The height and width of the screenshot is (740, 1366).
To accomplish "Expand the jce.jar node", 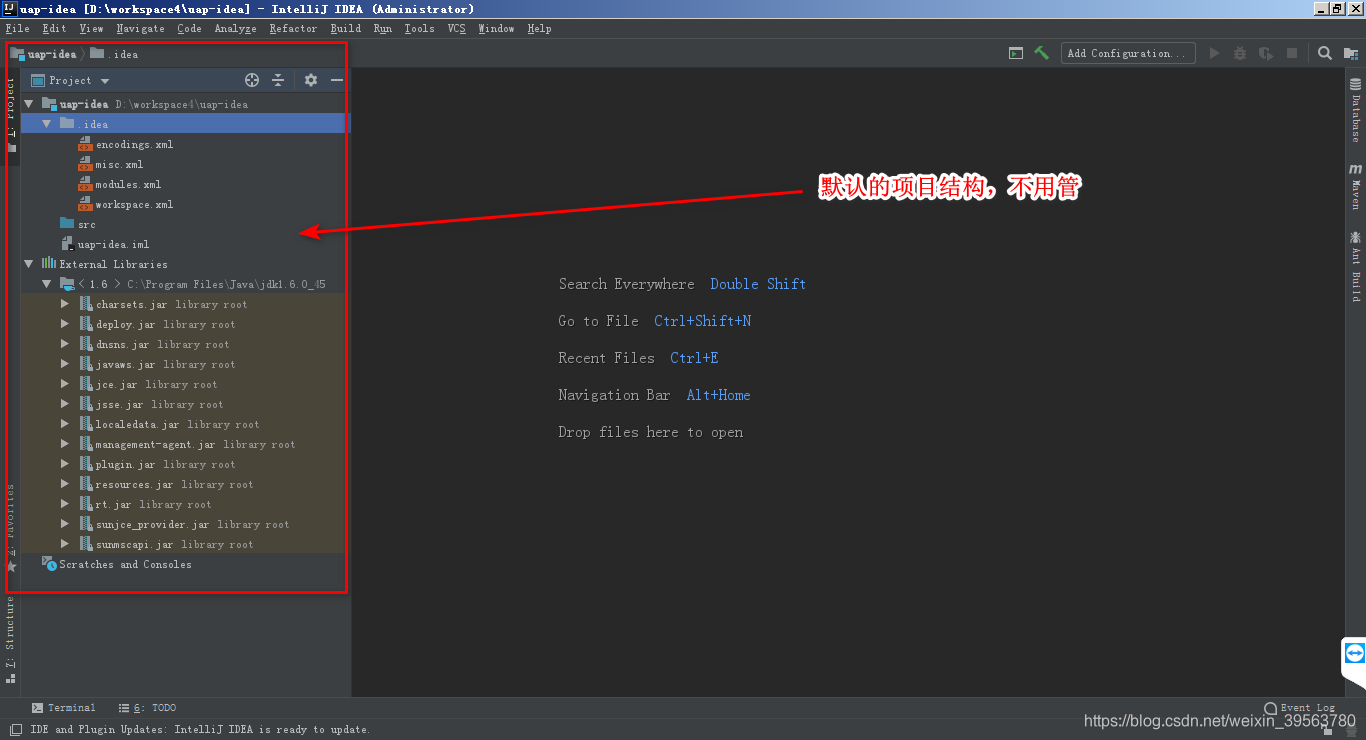I will (x=64, y=384).
